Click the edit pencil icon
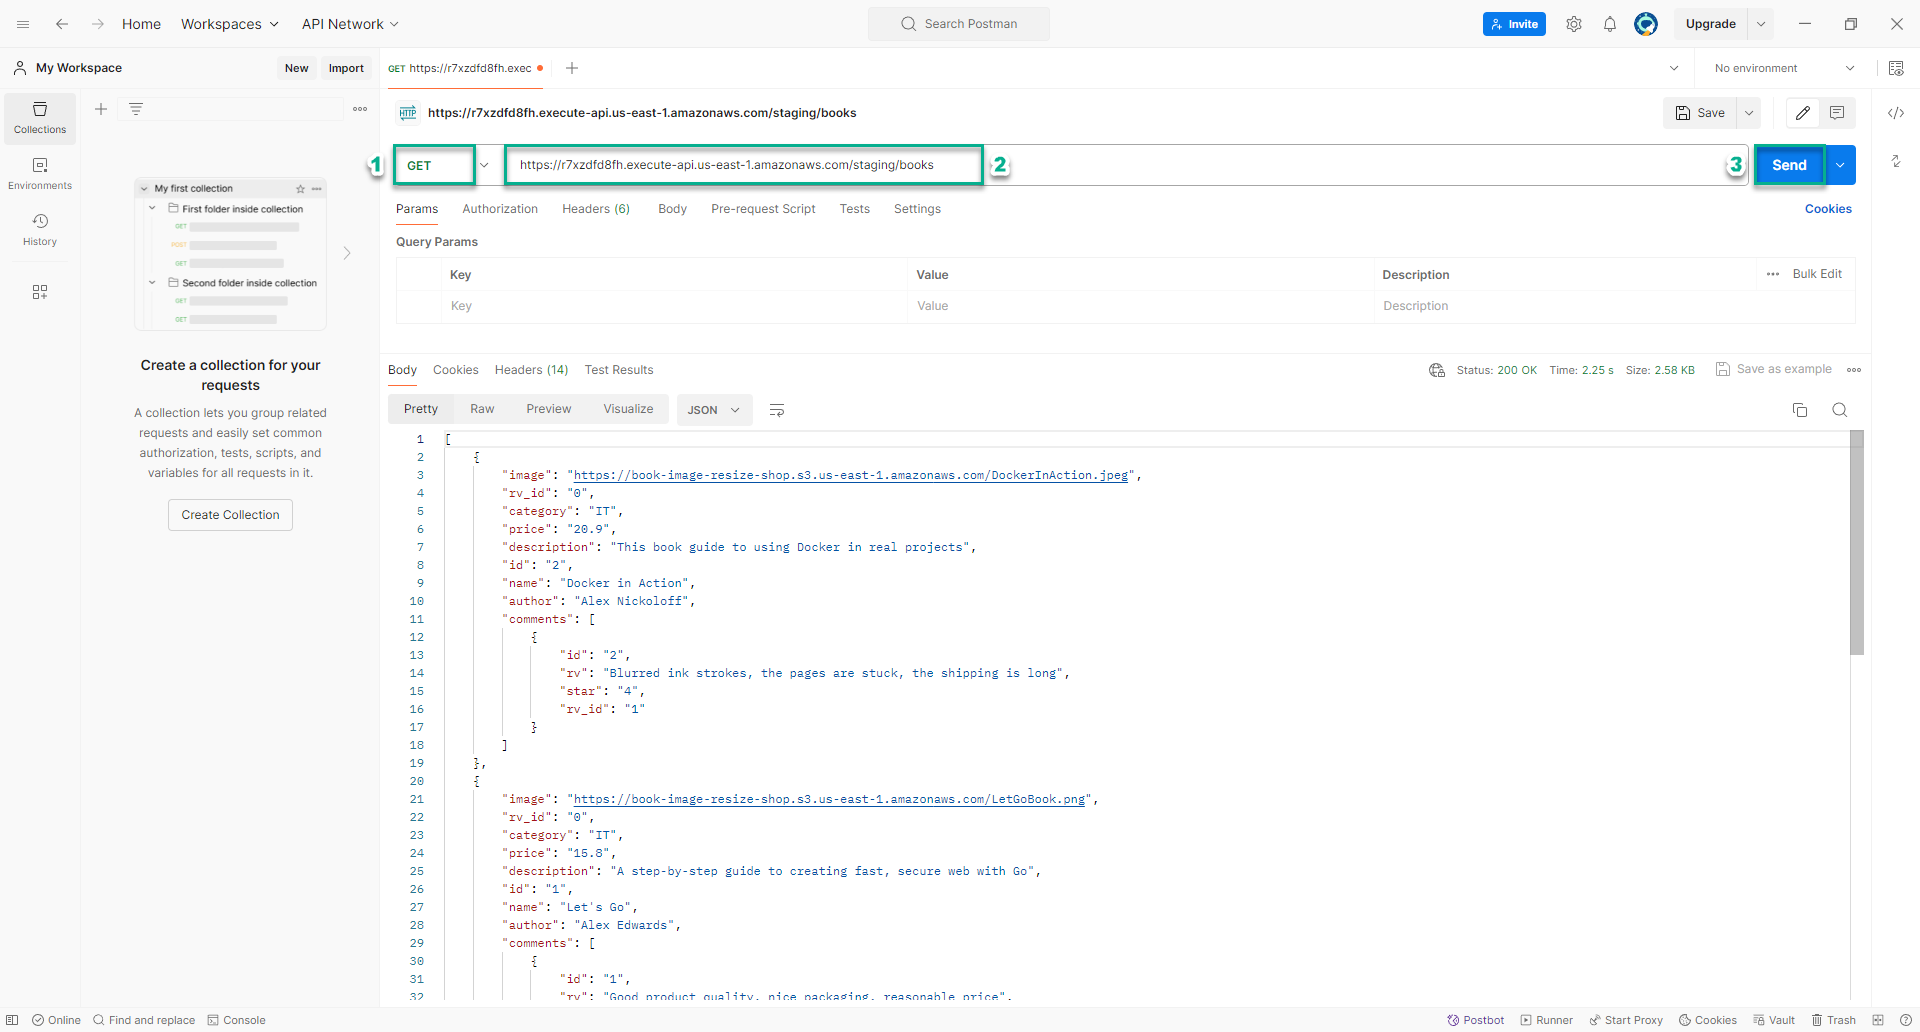The image size is (1920, 1032). click(x=1803, y=113)
